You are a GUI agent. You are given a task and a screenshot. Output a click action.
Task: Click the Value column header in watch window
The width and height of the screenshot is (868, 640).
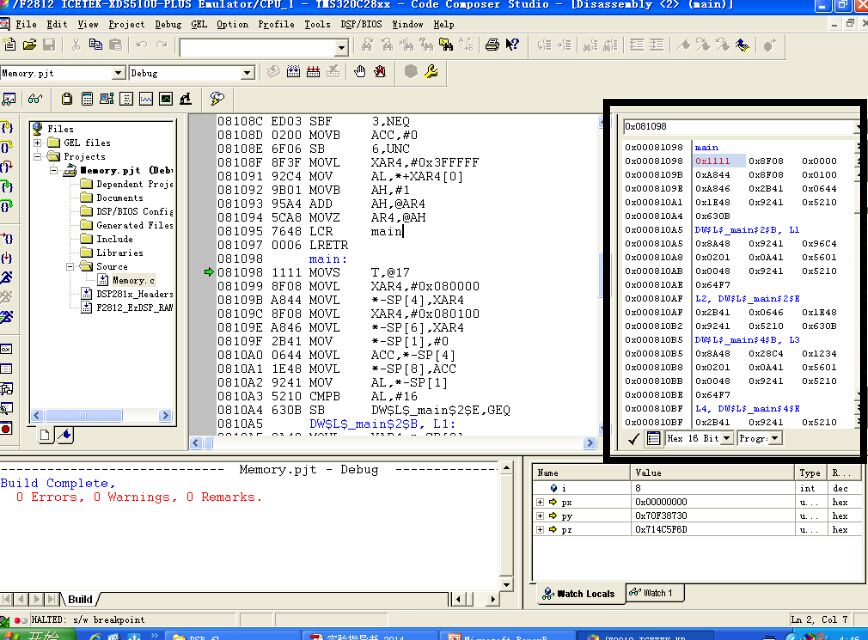pos(712,473)
